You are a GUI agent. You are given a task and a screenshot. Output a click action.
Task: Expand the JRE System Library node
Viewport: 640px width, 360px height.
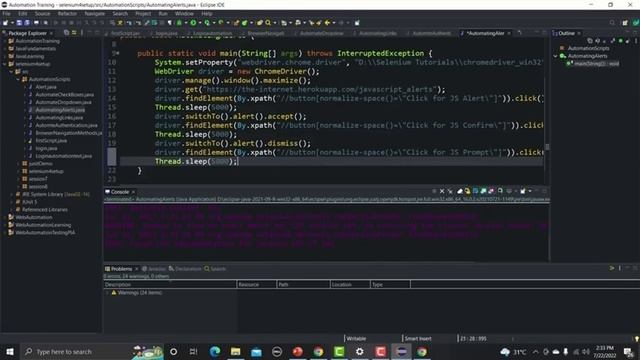tap(11, 195)
